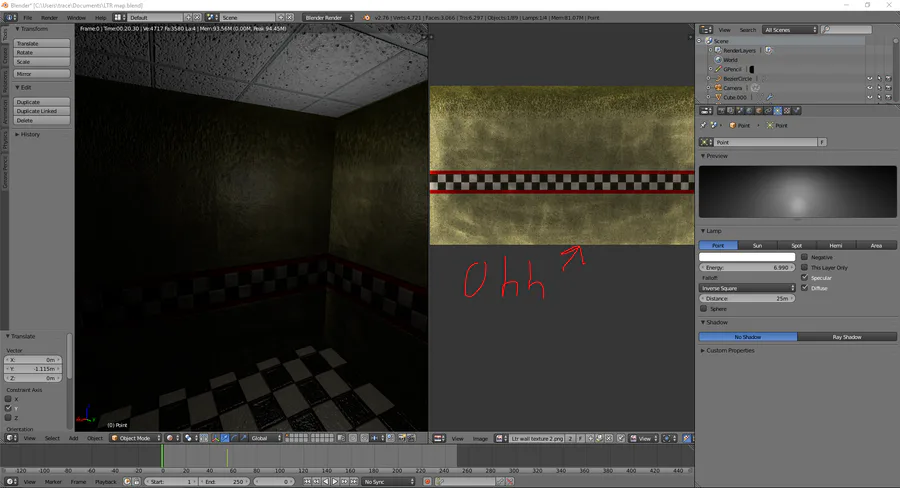900x488 pixels.
Task: Select the Spot lamp type tab
Action: coord(797,245)
